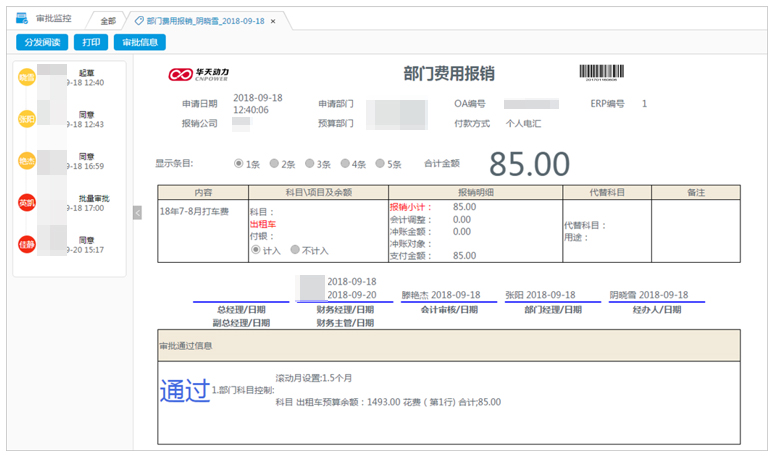Click the 85.00 total amount
Viewport: 773px width, 457px height.
click(x=529, y=164)
